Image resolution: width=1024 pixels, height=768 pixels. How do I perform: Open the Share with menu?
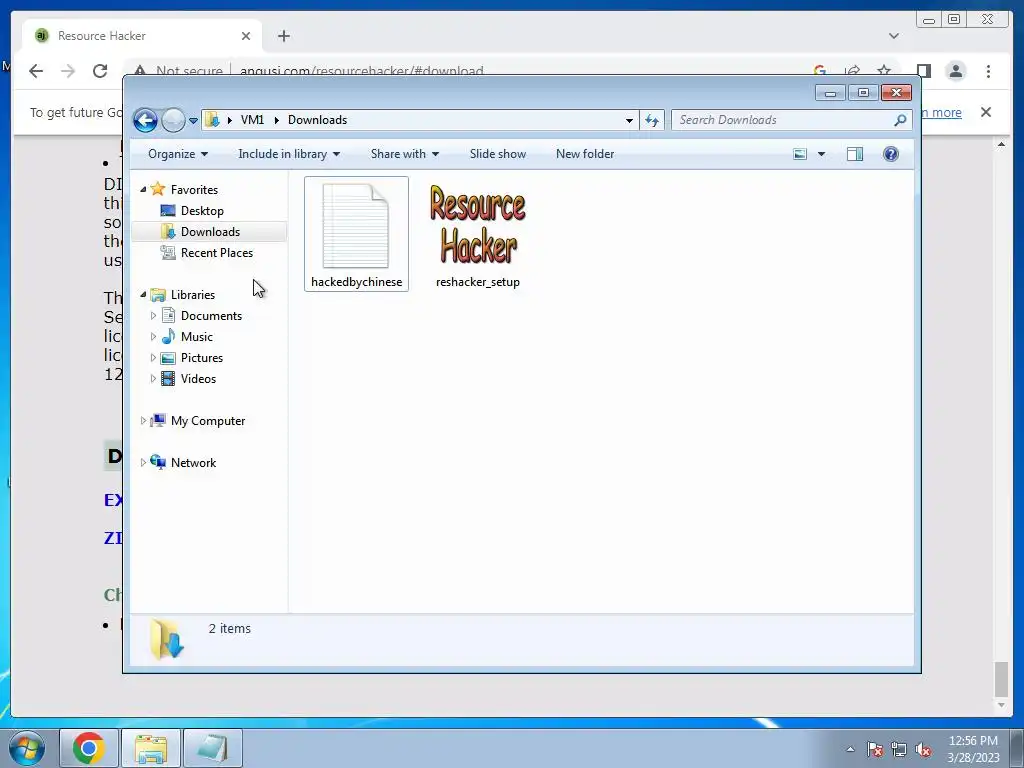tap(405, 154)
